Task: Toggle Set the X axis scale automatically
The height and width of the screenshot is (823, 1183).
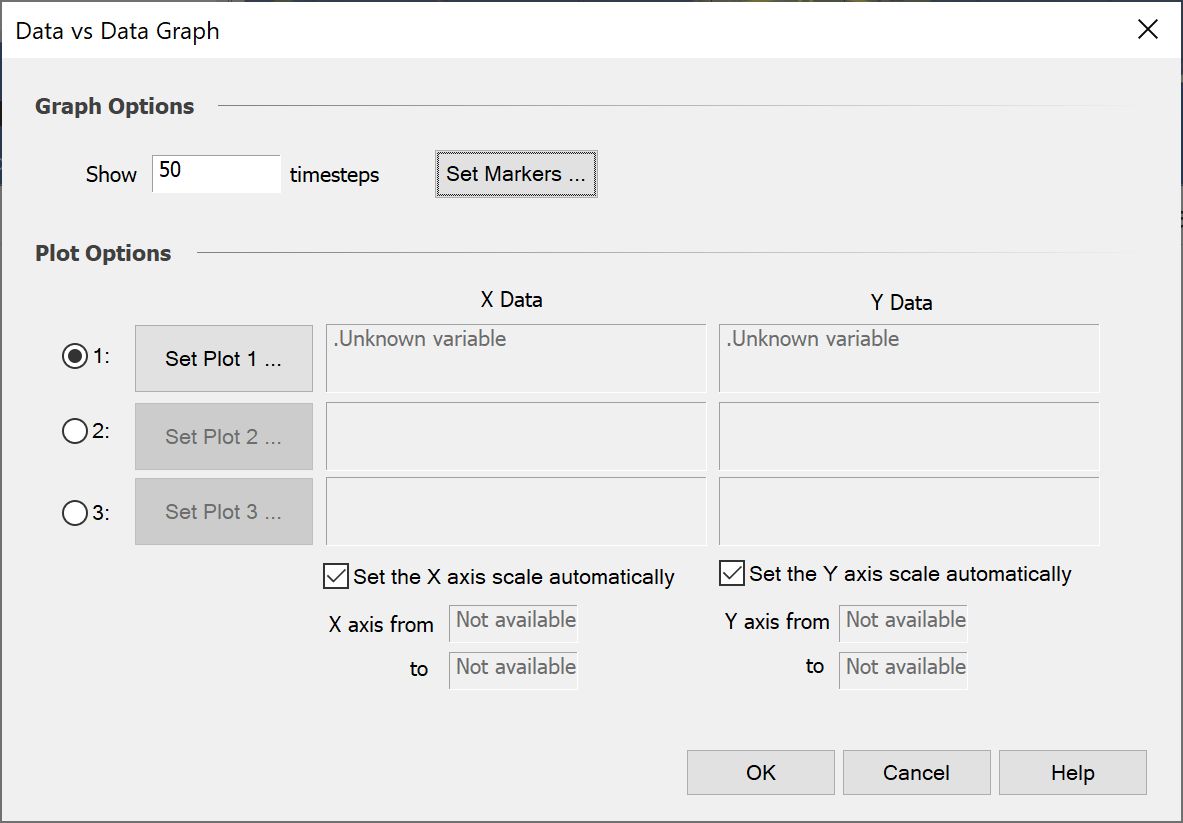Action: coord(336,576)
